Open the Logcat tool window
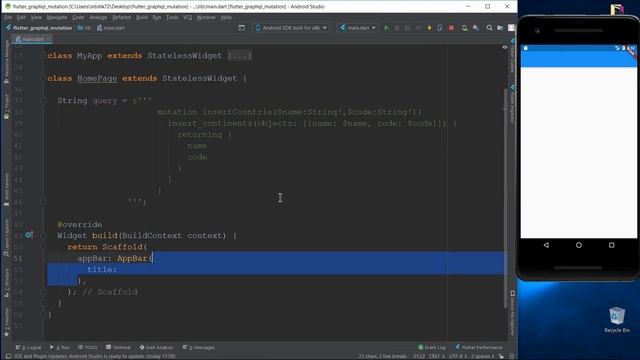This screenshot has height=360, width=640. [29, 347]
